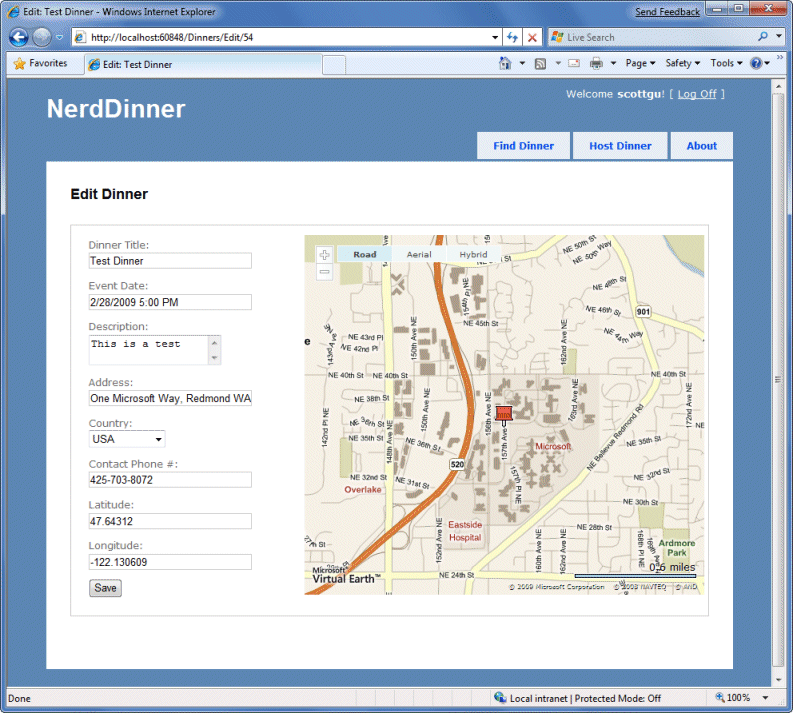This screenshot has height=713, width=793.
Task: Click the red dinner pushpin on map
Action: [x=504, y=415]
